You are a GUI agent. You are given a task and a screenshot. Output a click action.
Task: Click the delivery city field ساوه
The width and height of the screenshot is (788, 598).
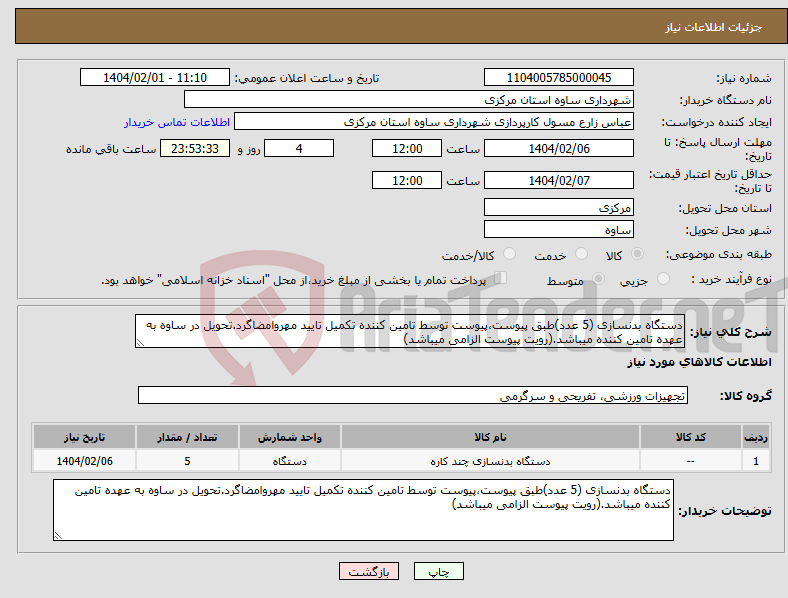point(558,230)
